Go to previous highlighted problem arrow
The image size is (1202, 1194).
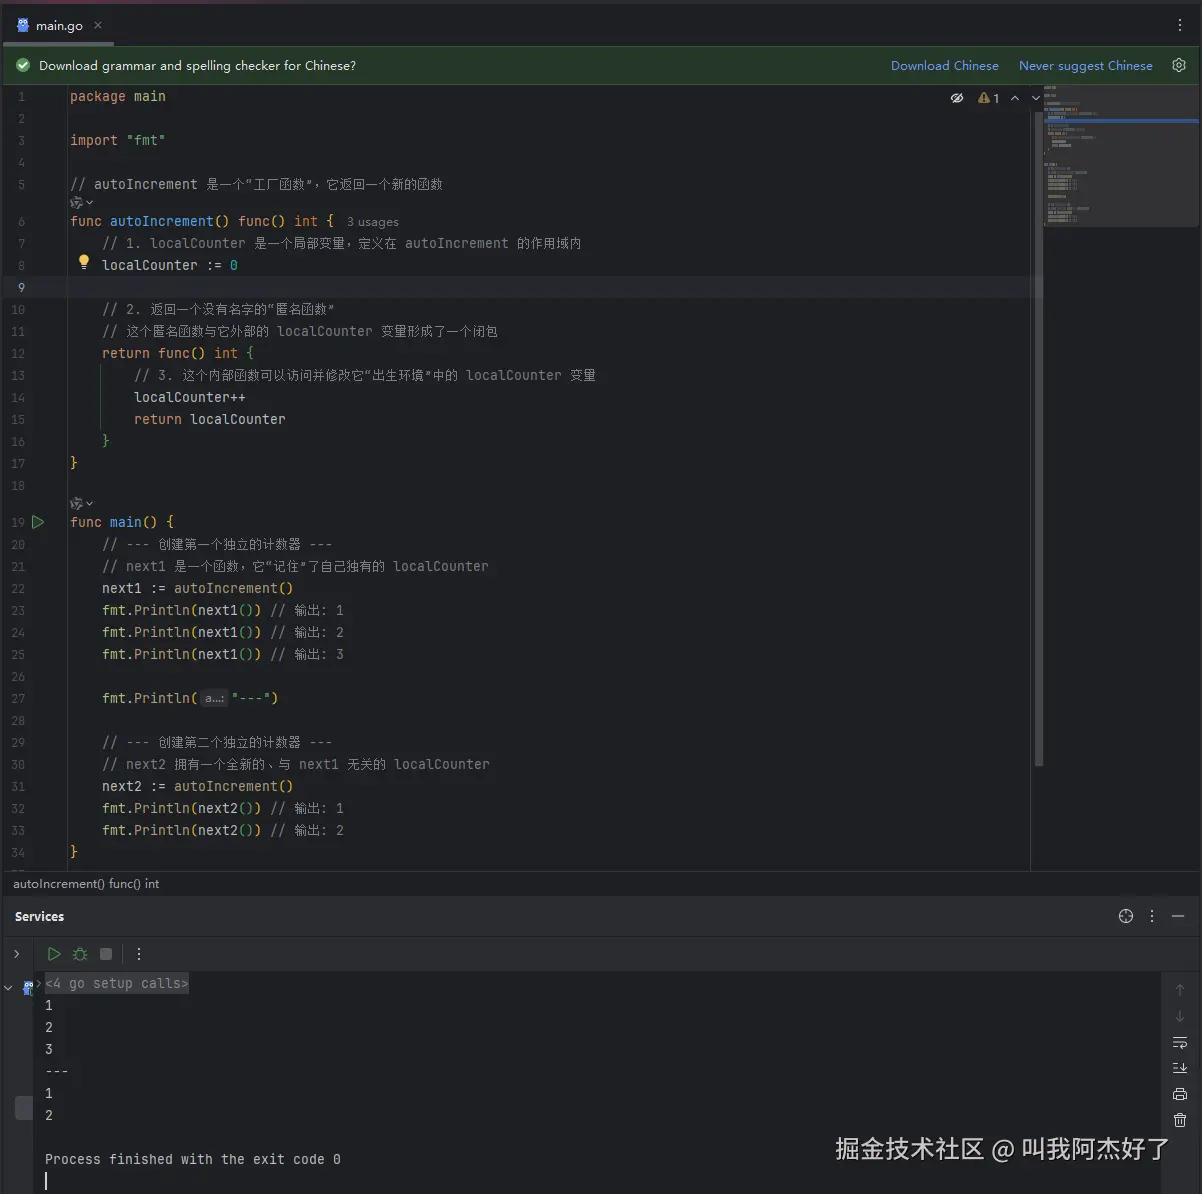[1015, 98]
